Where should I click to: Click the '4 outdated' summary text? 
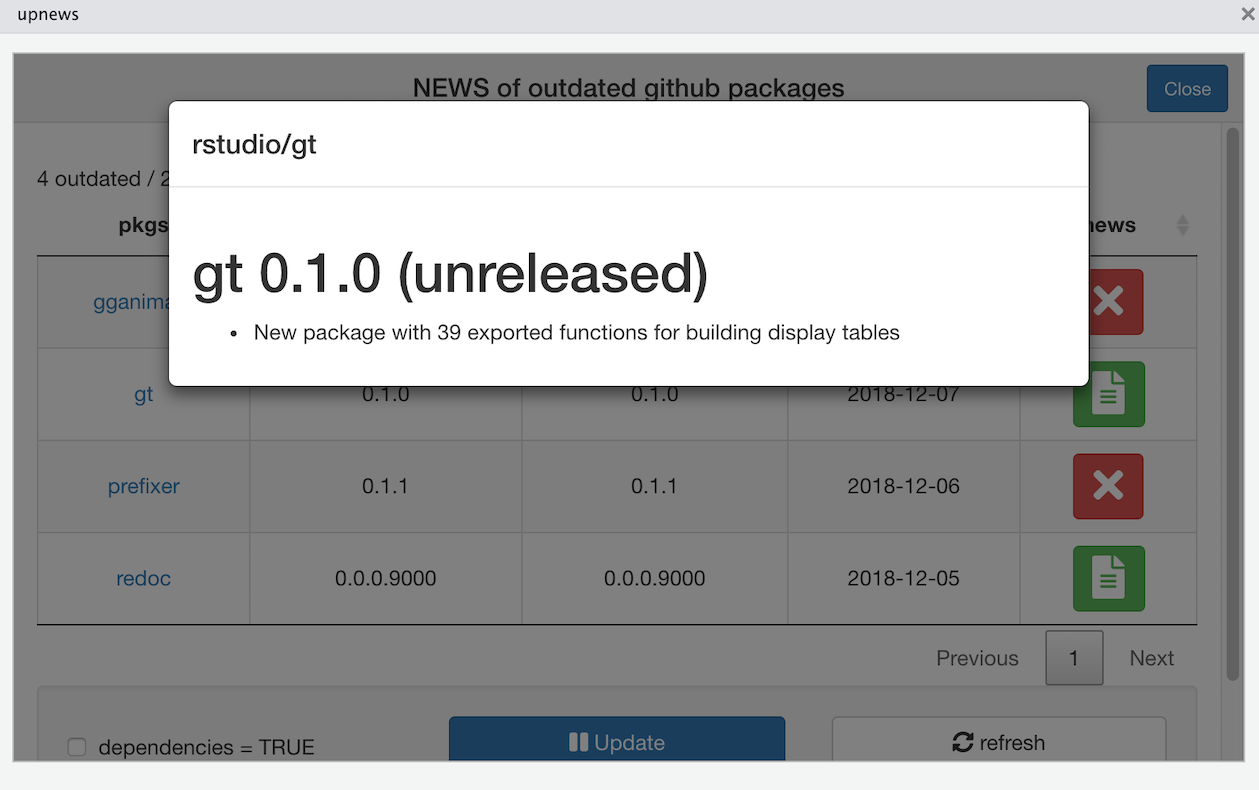pos(89,179)
